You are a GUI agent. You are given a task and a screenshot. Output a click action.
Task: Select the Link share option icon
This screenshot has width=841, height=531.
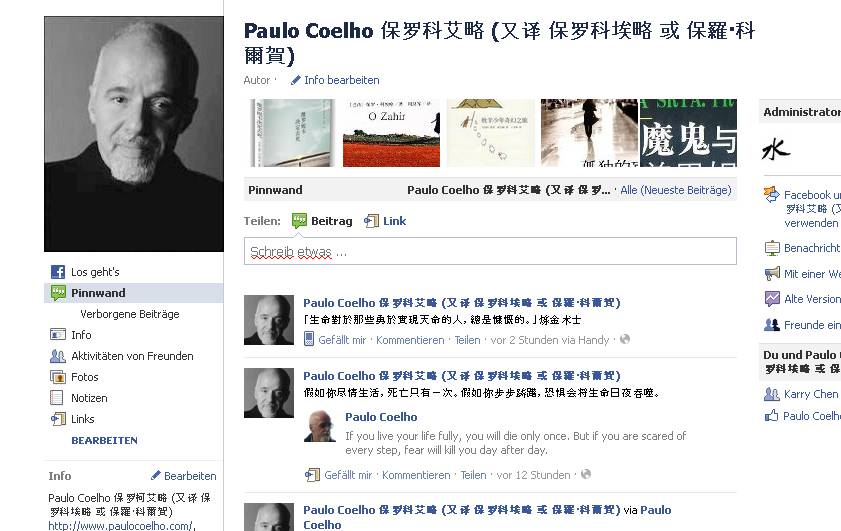click(371, 221)
